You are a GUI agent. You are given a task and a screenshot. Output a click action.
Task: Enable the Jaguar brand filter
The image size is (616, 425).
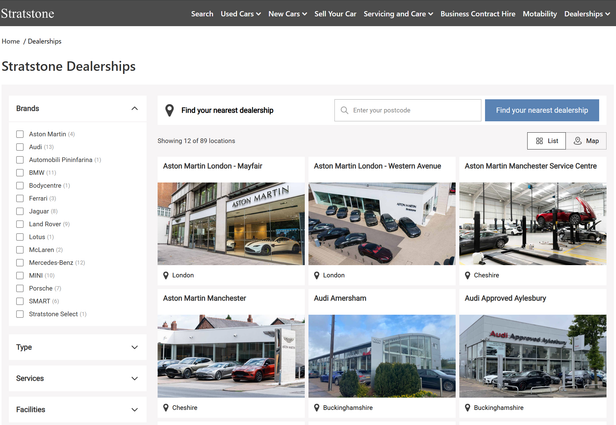[20, 211]
